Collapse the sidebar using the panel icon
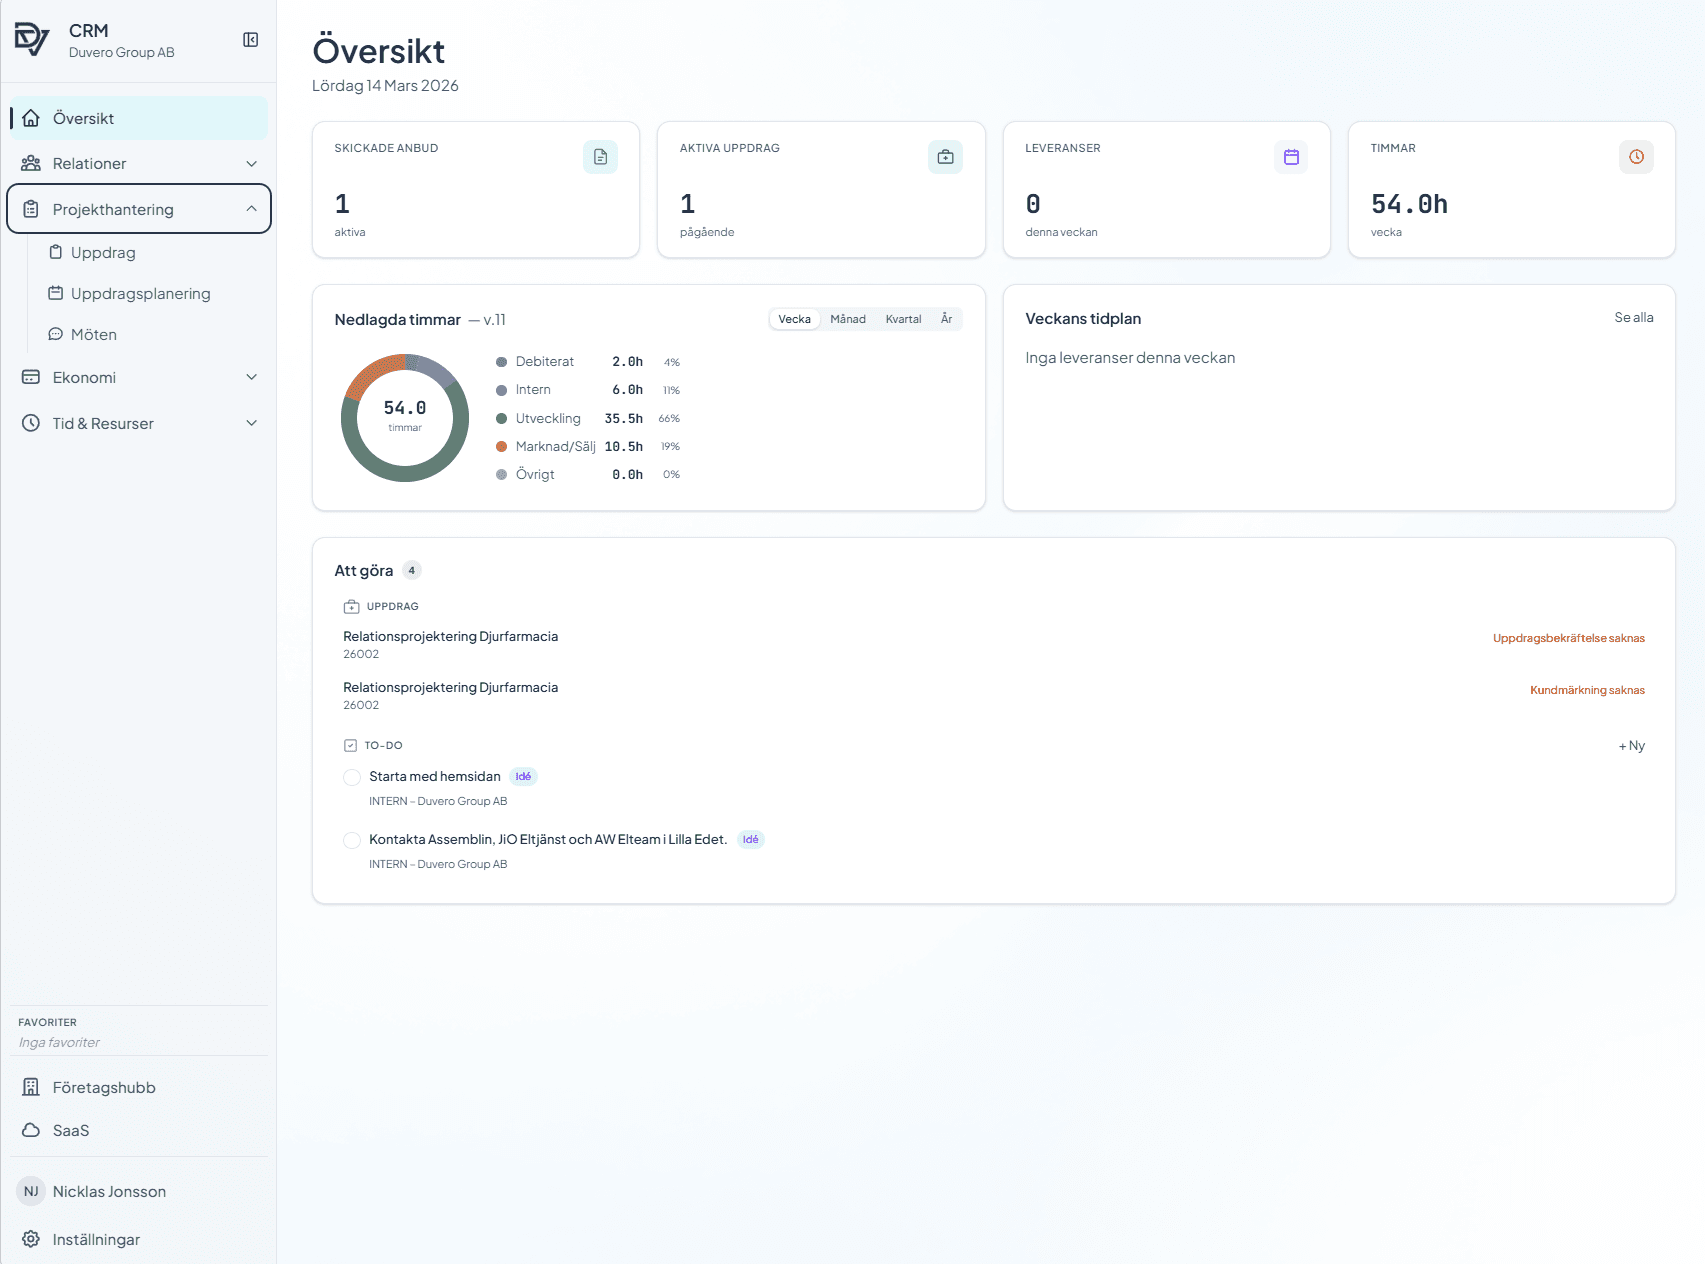This screenshot has width=1705, height=1264. point(250,37)
